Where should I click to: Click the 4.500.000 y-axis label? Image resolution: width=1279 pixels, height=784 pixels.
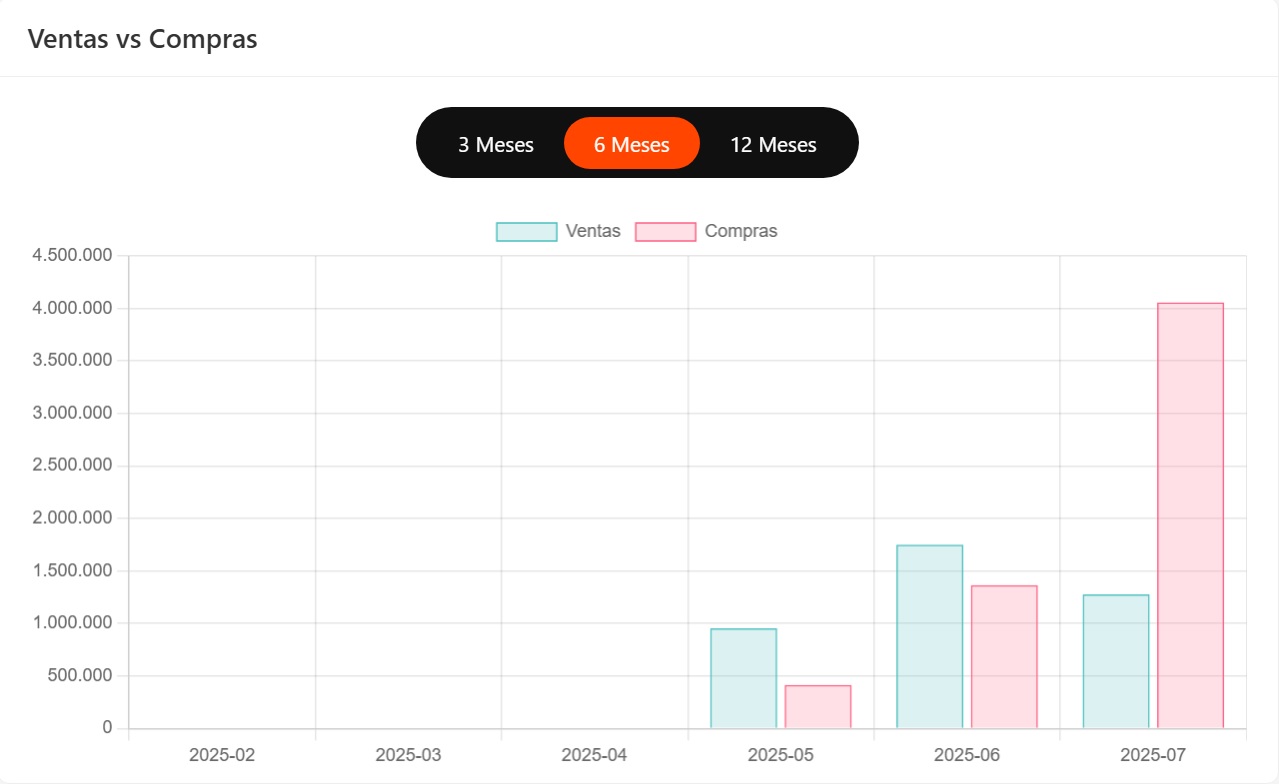click(x=72, y=256)
